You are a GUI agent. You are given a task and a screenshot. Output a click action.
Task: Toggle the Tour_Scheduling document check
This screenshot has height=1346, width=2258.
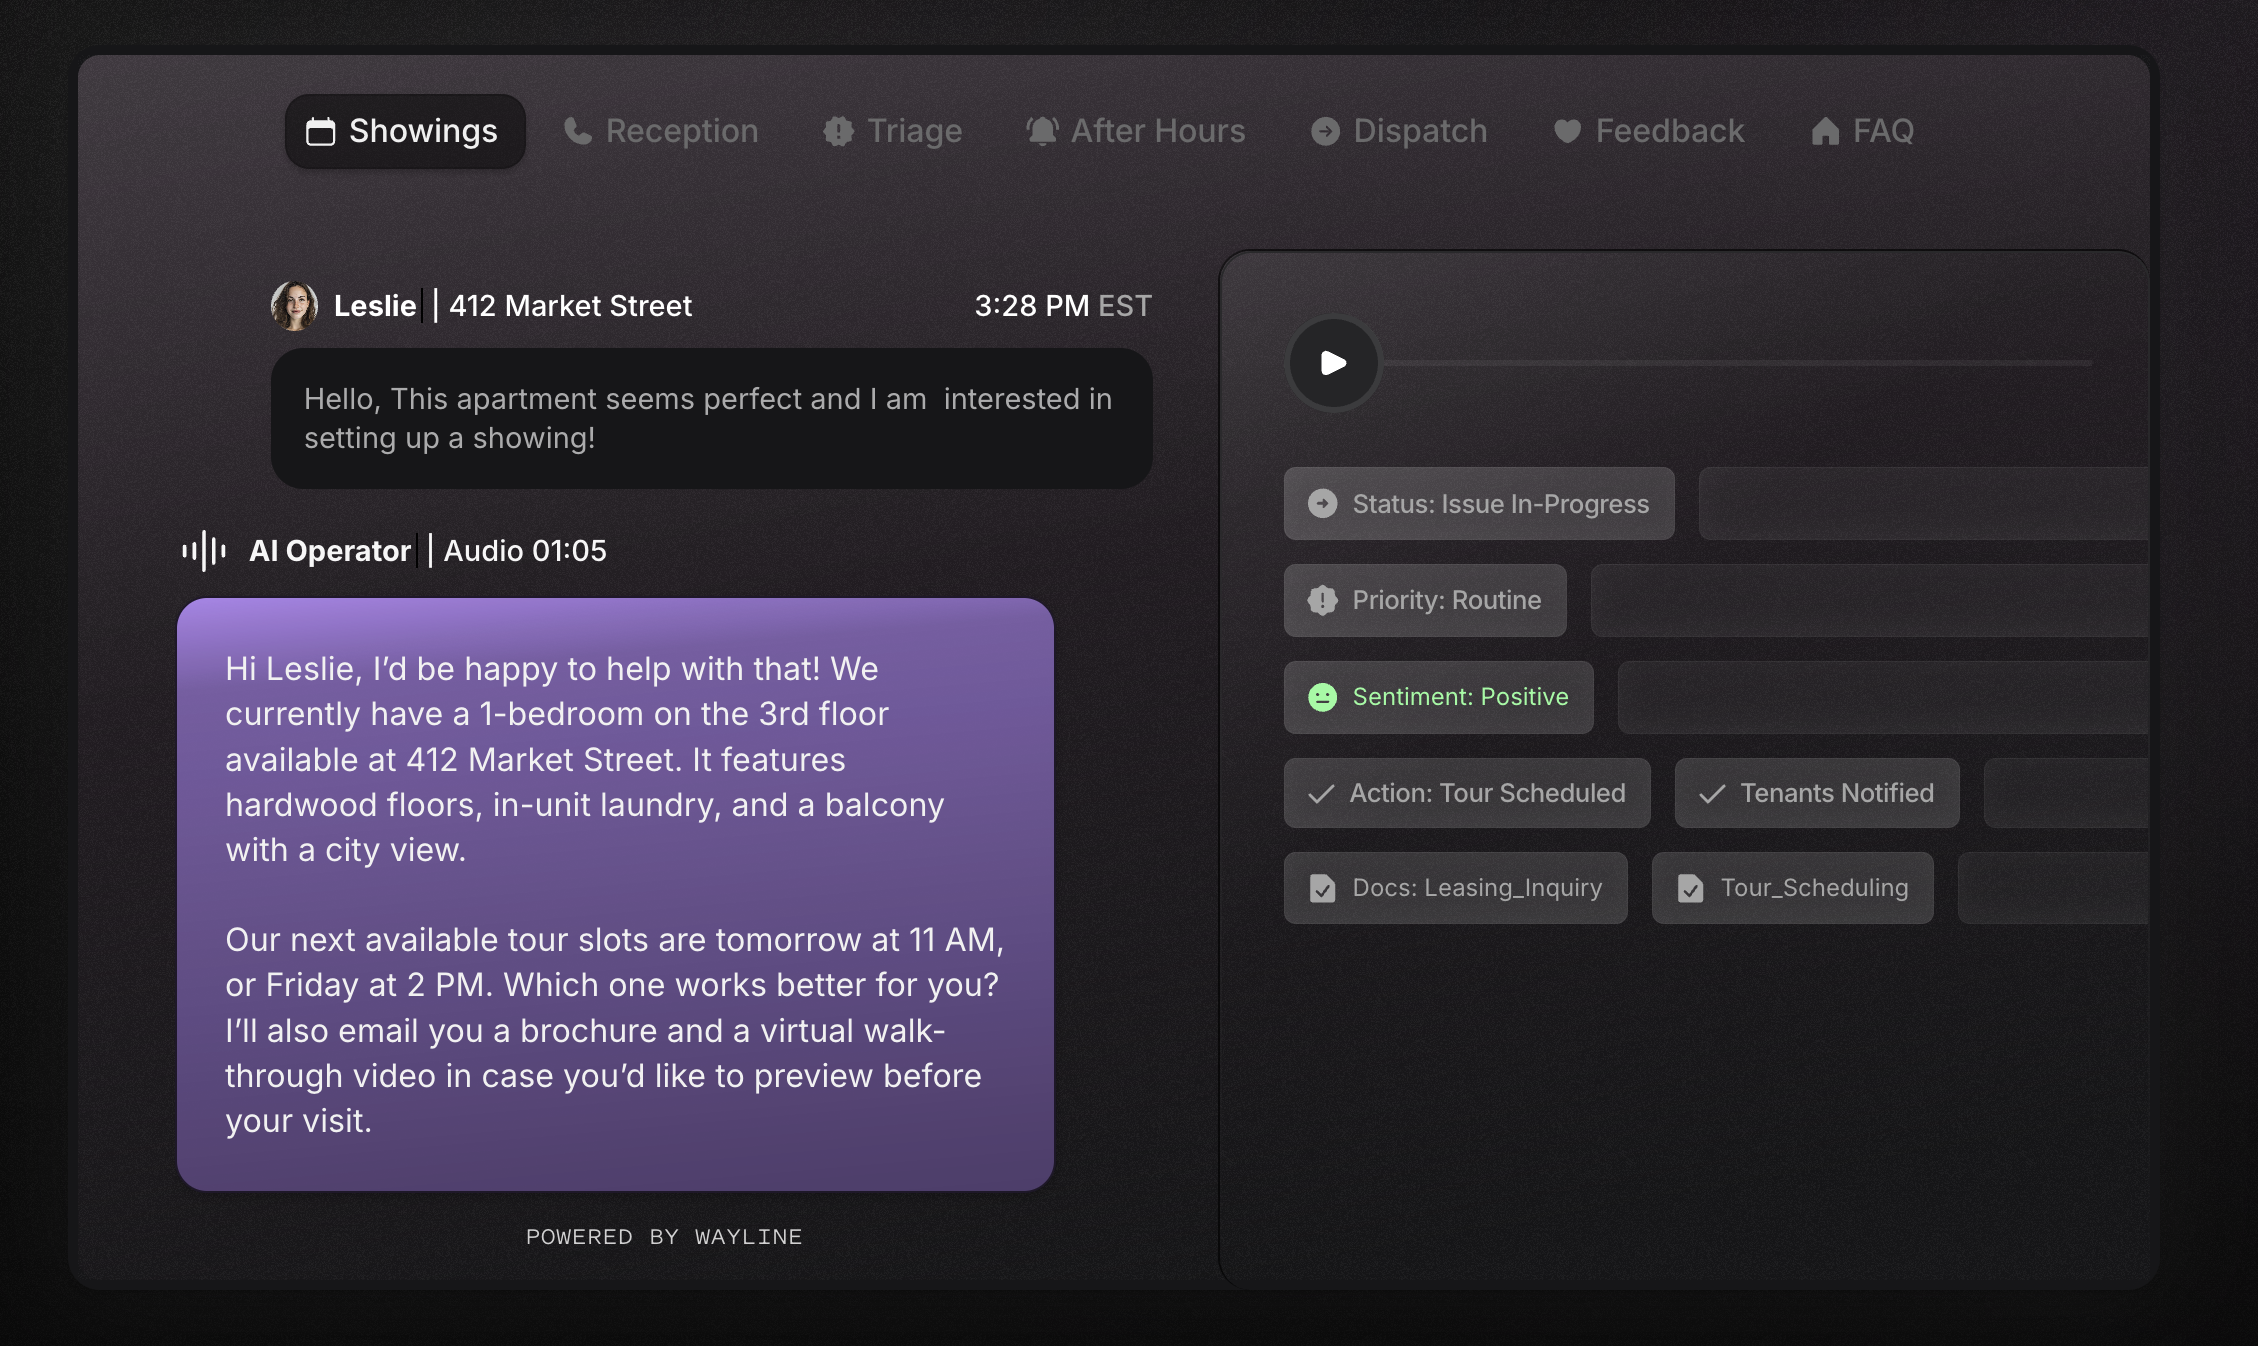click(x=1690, y=888)
